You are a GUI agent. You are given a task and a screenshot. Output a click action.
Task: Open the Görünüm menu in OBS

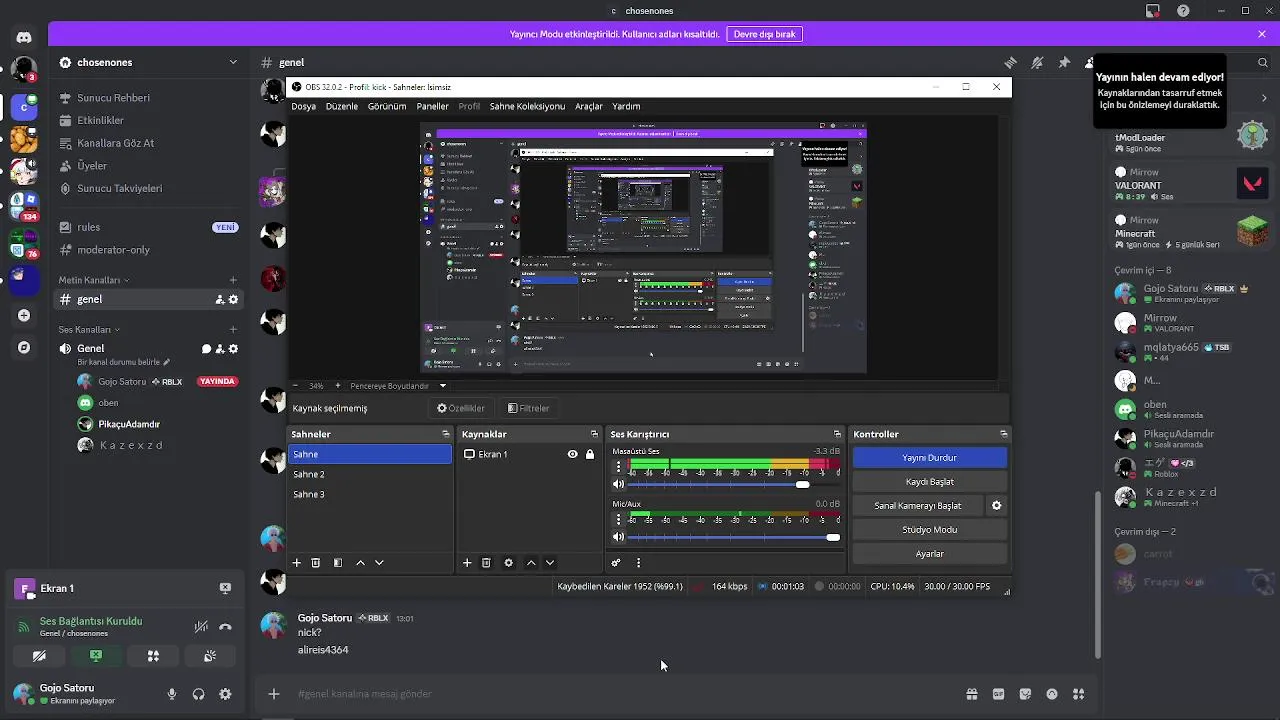[387, 106]
